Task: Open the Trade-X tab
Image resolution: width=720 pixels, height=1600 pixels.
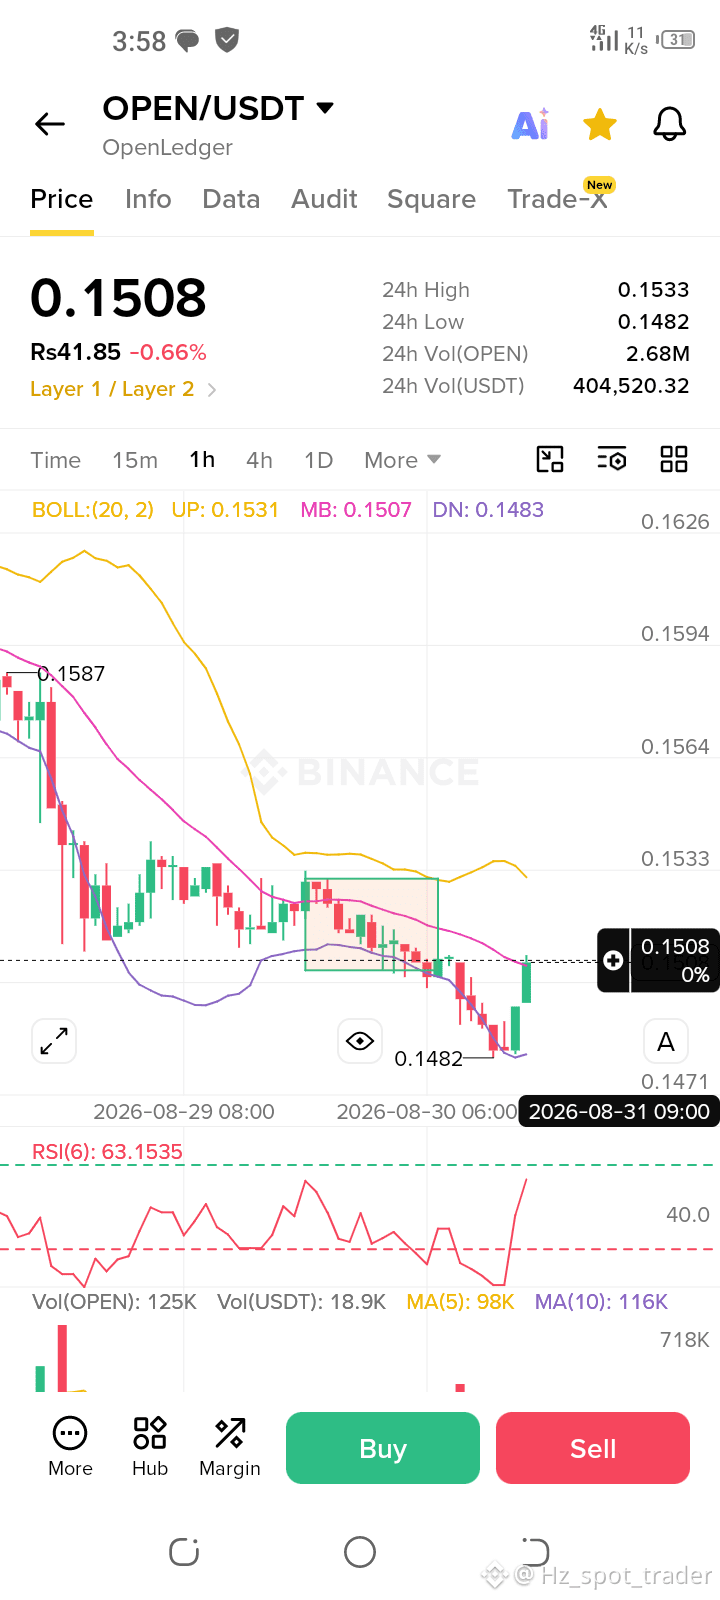Action: (558, 199)
